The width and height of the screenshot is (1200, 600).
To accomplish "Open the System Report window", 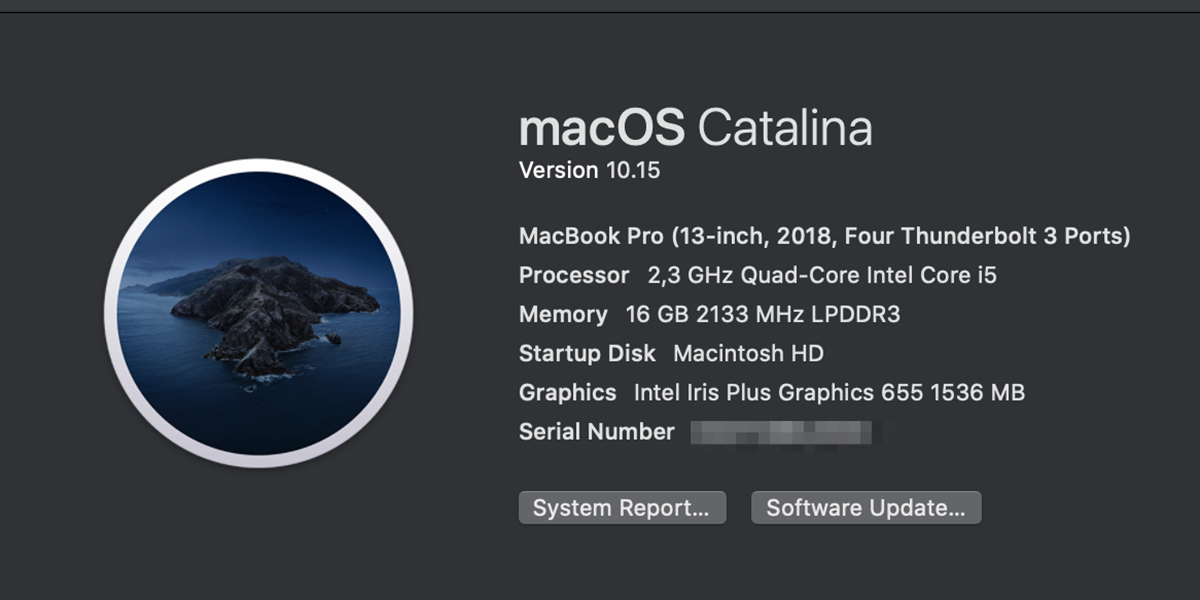I will tap(621, 508).
